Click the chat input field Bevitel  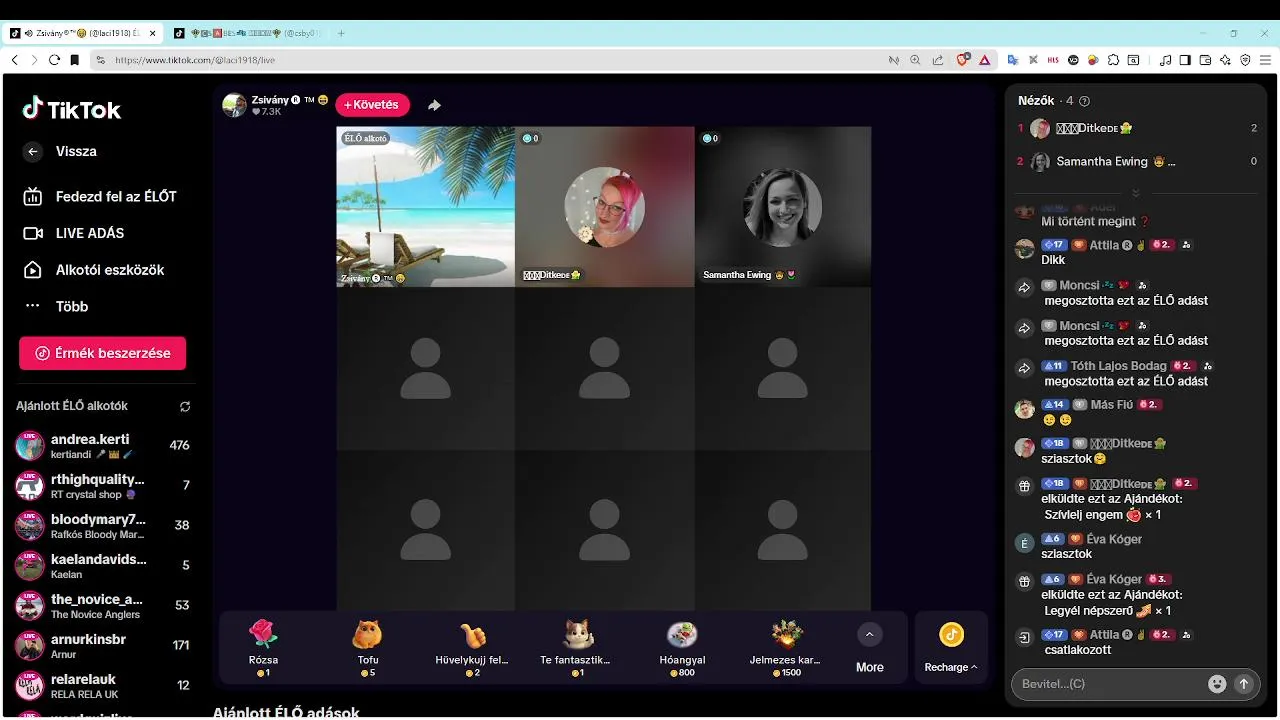(x=1110, y=684)
